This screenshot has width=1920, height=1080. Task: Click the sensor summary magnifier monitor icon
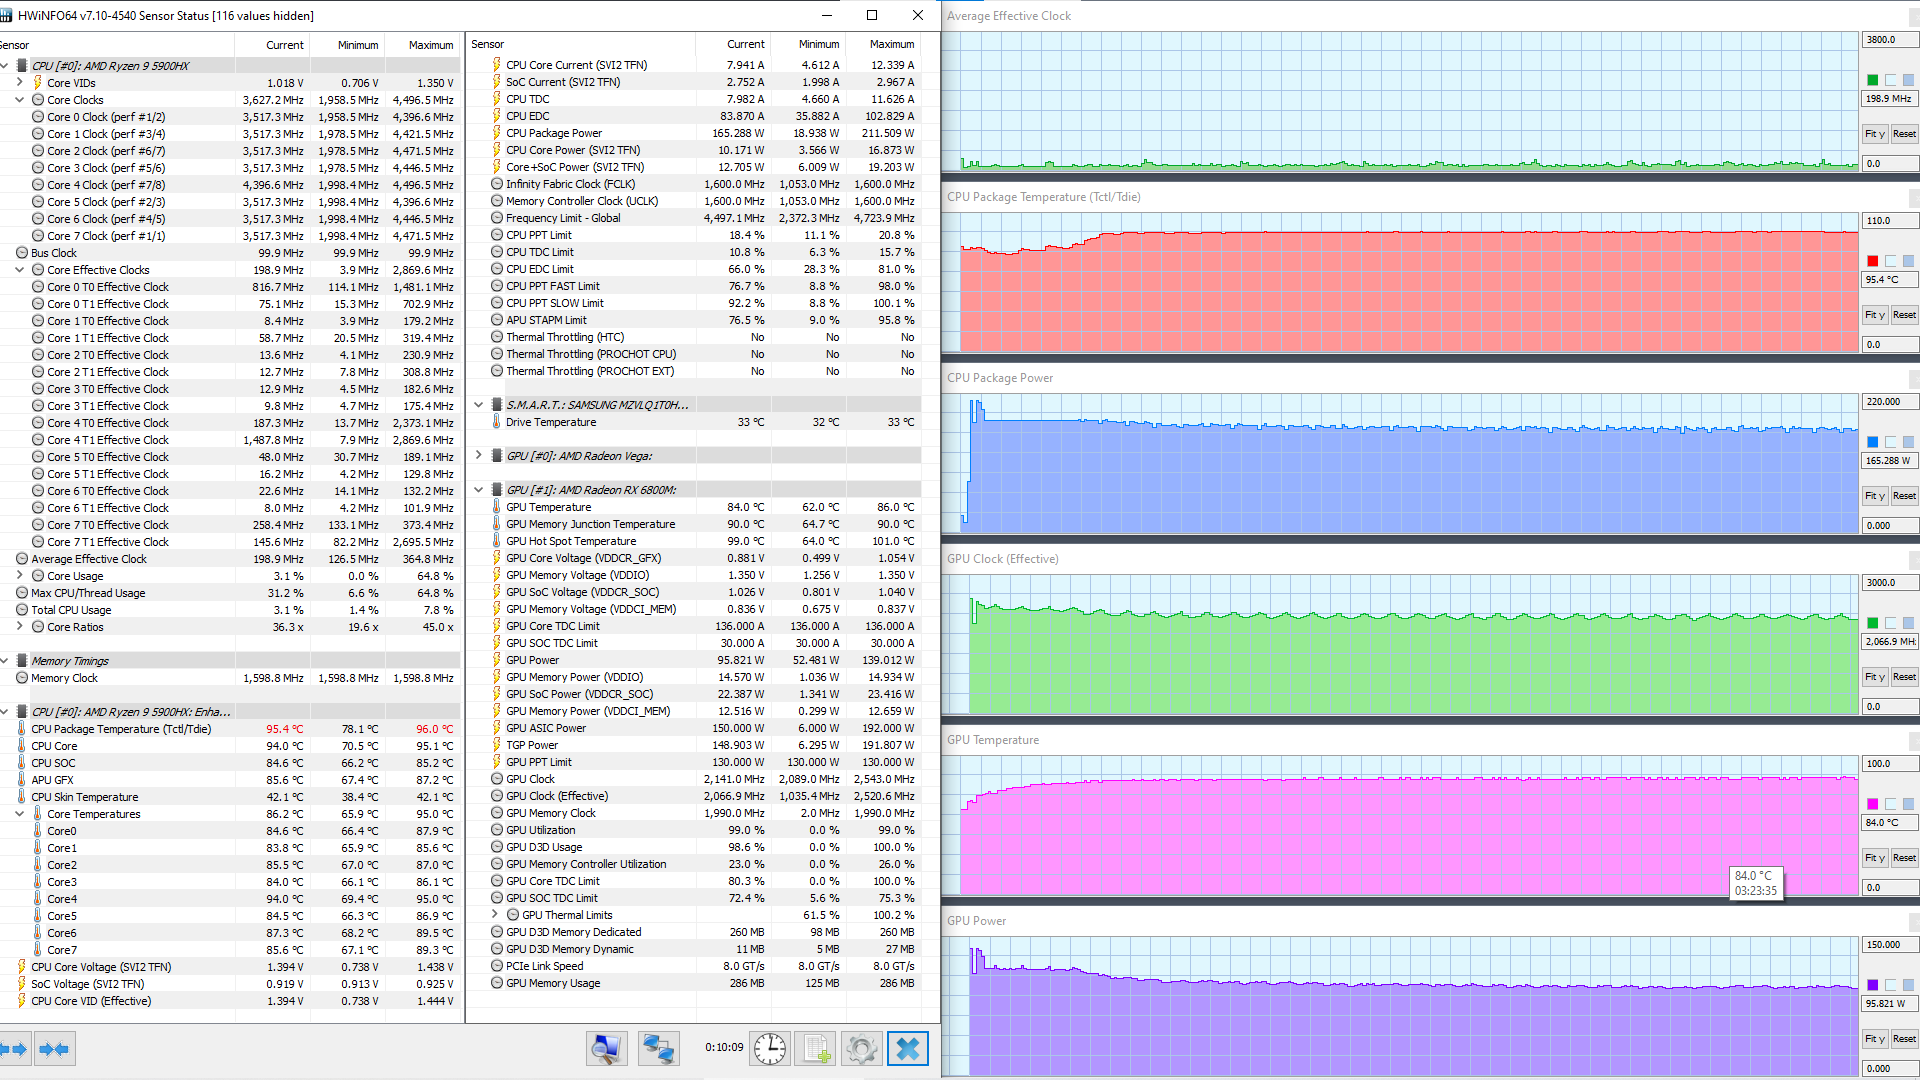(606, 1048)
